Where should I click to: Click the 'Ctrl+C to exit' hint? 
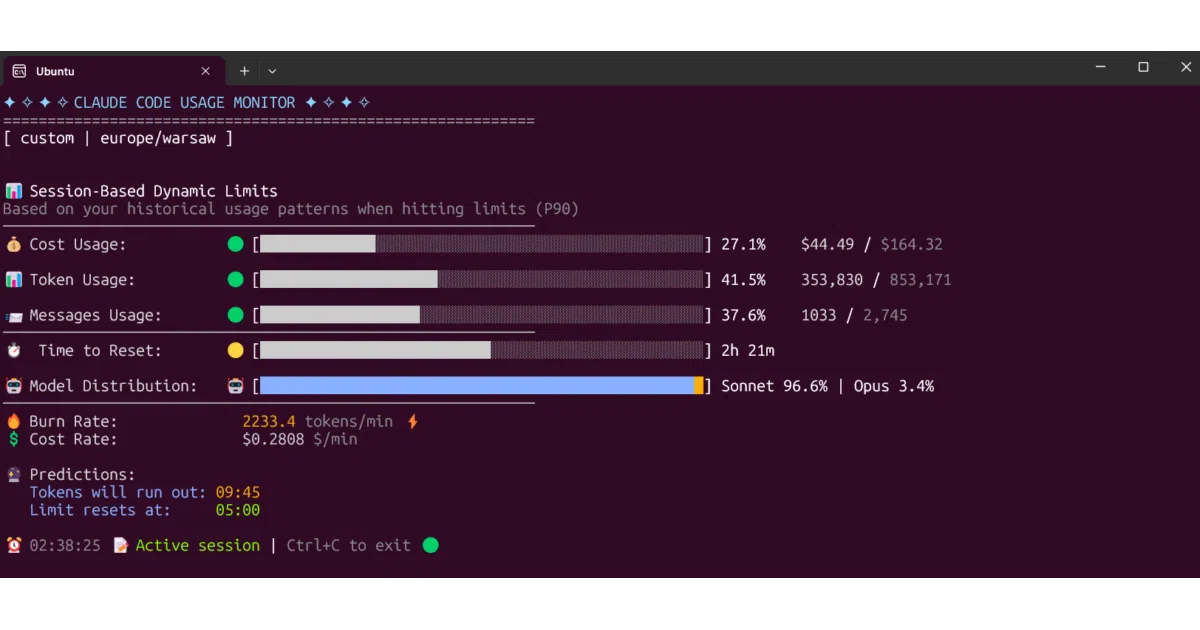(349, 545)
